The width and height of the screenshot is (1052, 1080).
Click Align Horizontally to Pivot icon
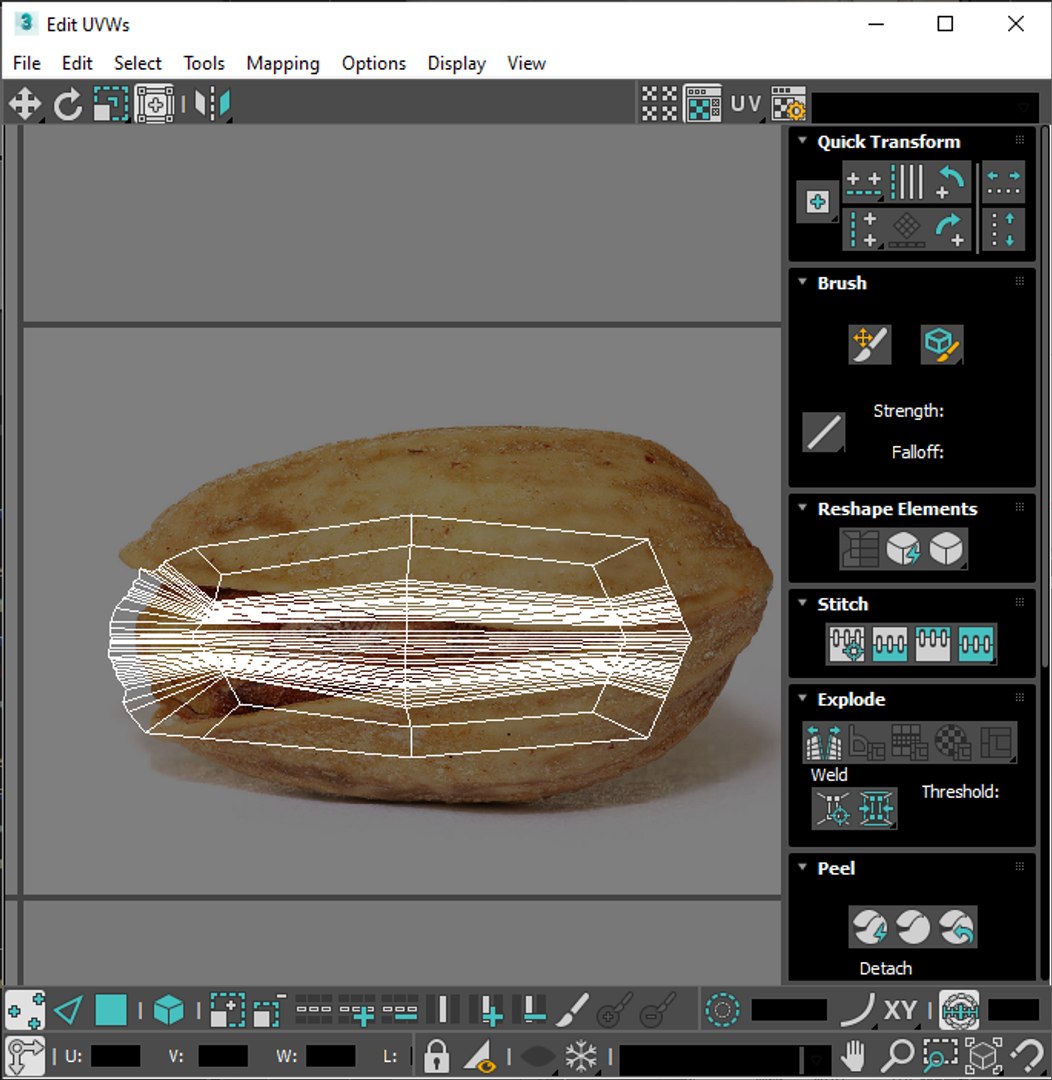[x=863, y=182]
